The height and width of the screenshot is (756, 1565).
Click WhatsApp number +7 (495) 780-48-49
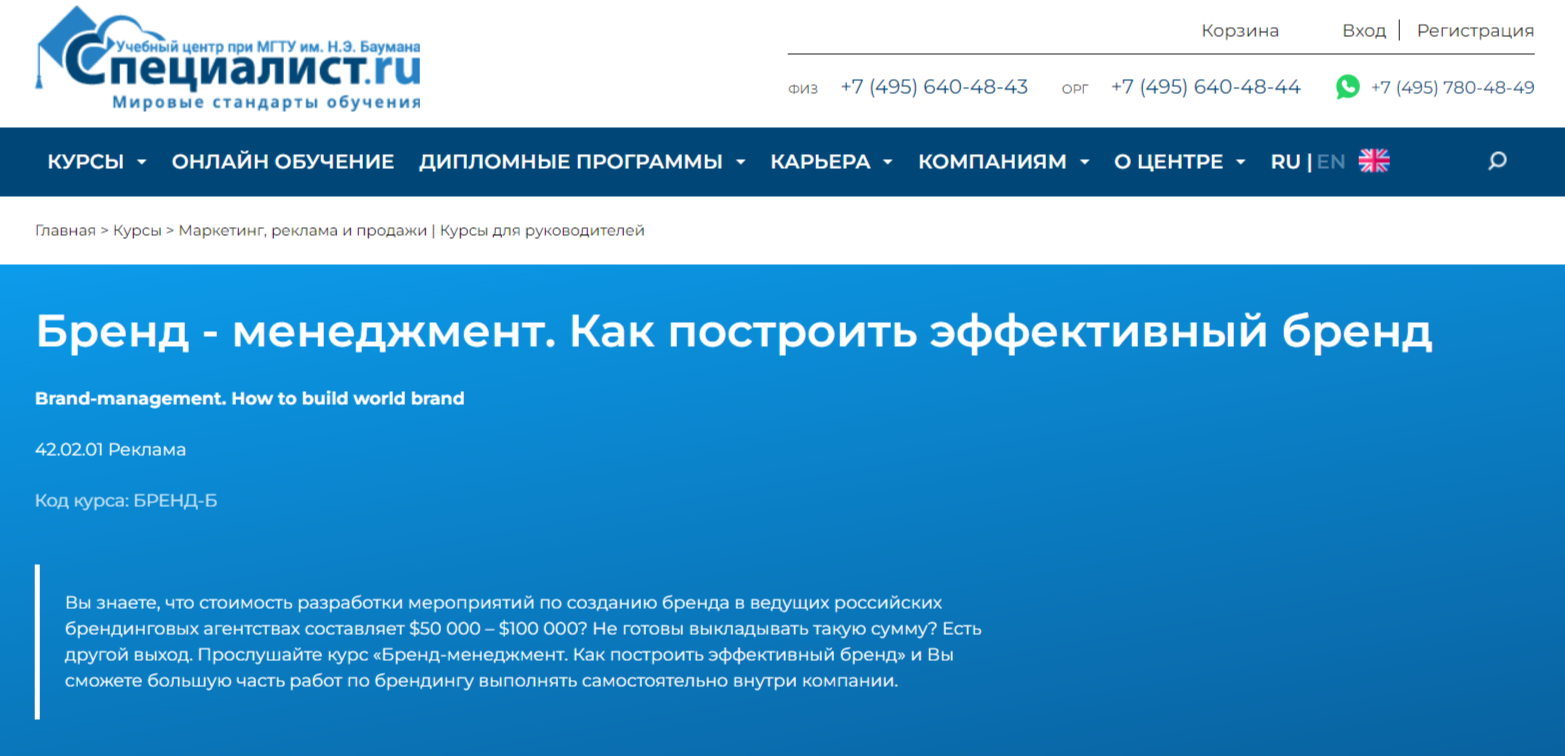point(1452,88)
